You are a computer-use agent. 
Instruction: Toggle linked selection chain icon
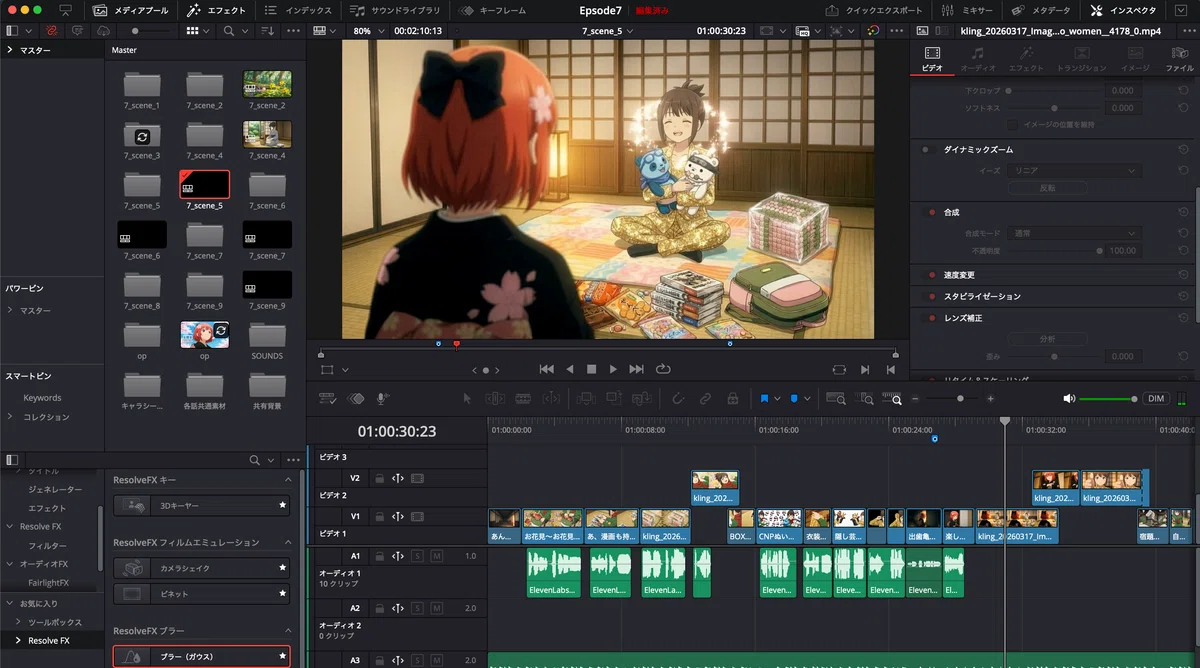[706, 398]
